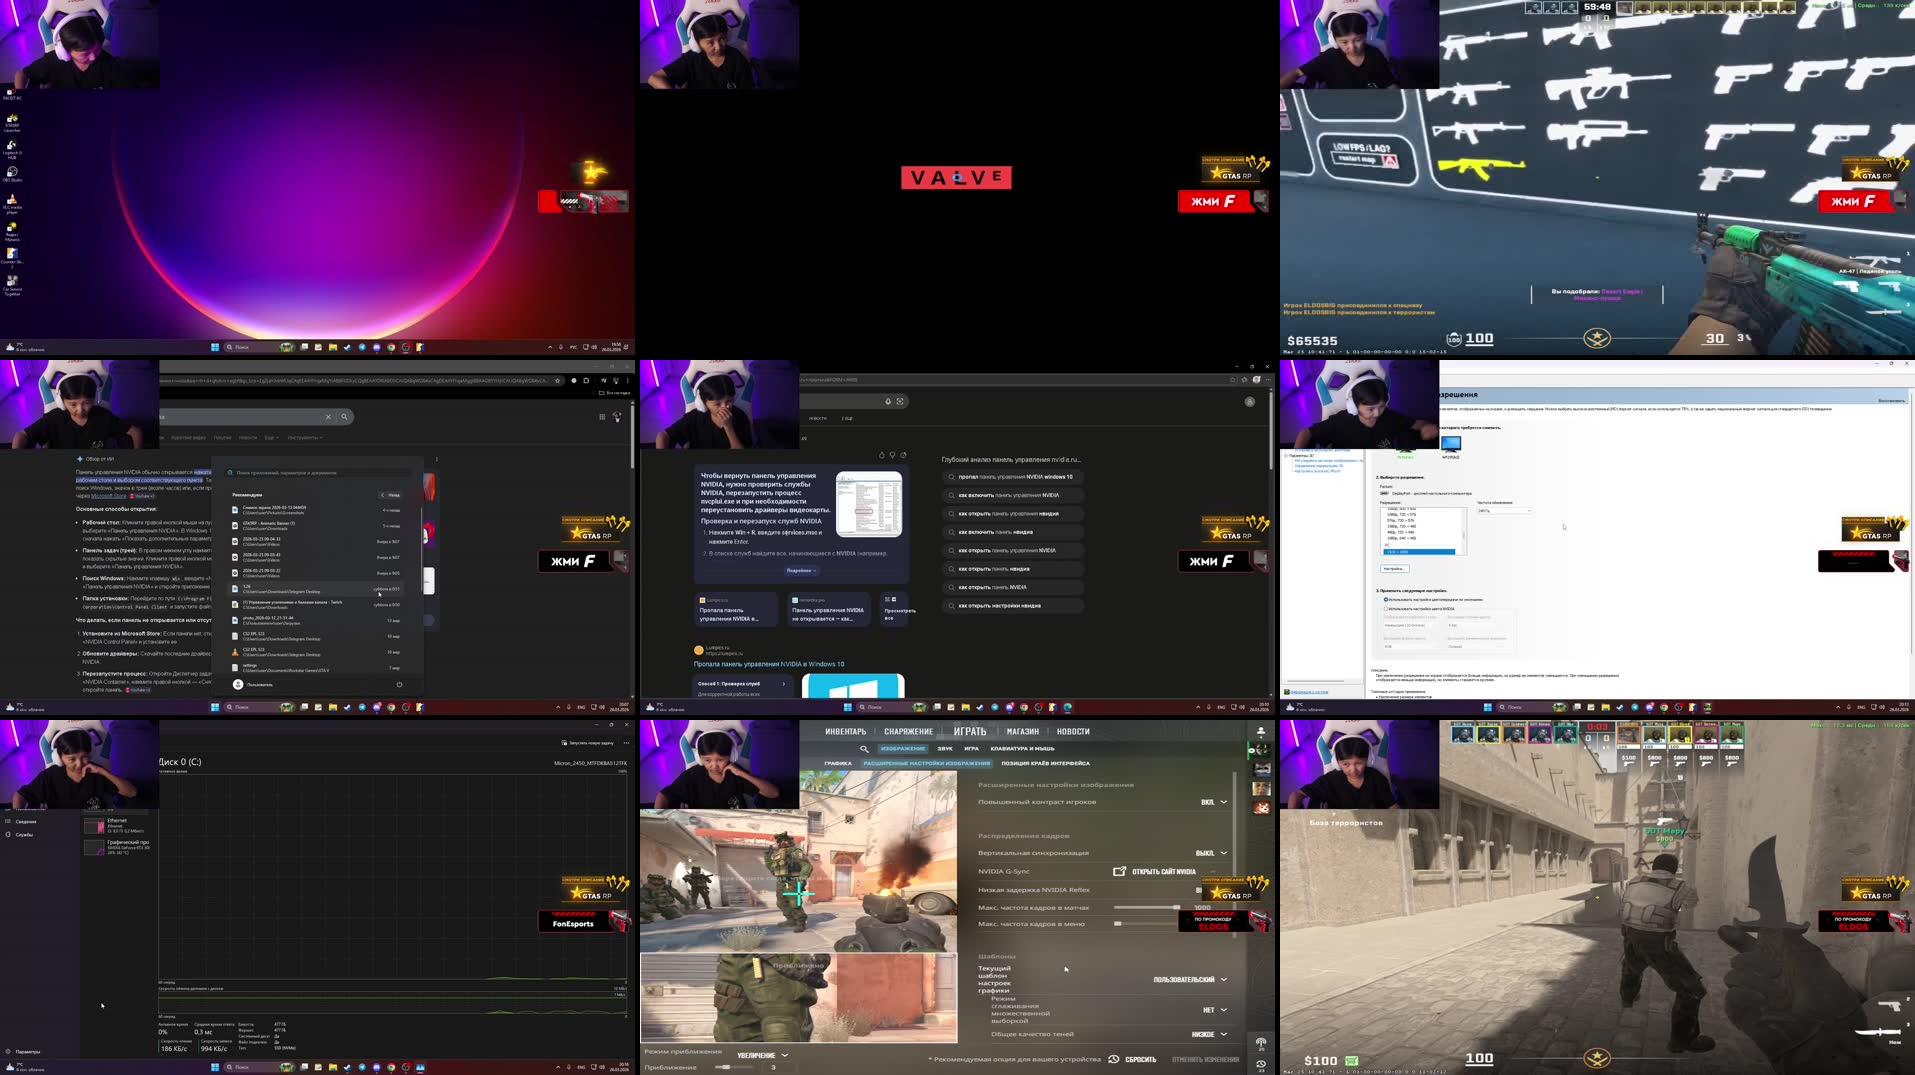Viewport: 1915px width, 1075px height.
Task: Switch to the ЗВУК settings tab
Action: point(945,749)
